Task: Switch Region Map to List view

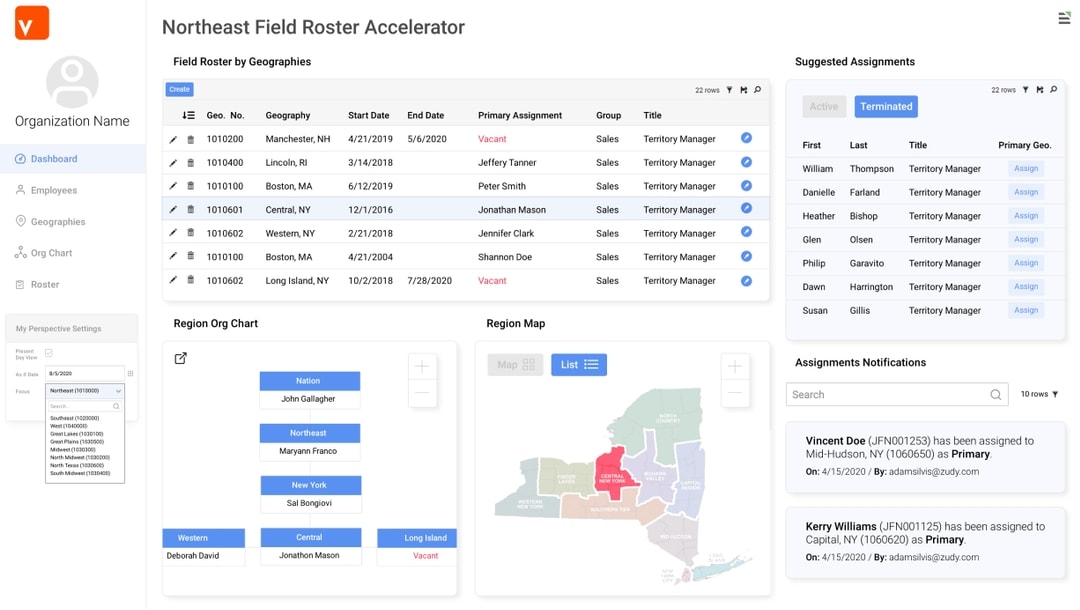Action: [x=579, y=365]
